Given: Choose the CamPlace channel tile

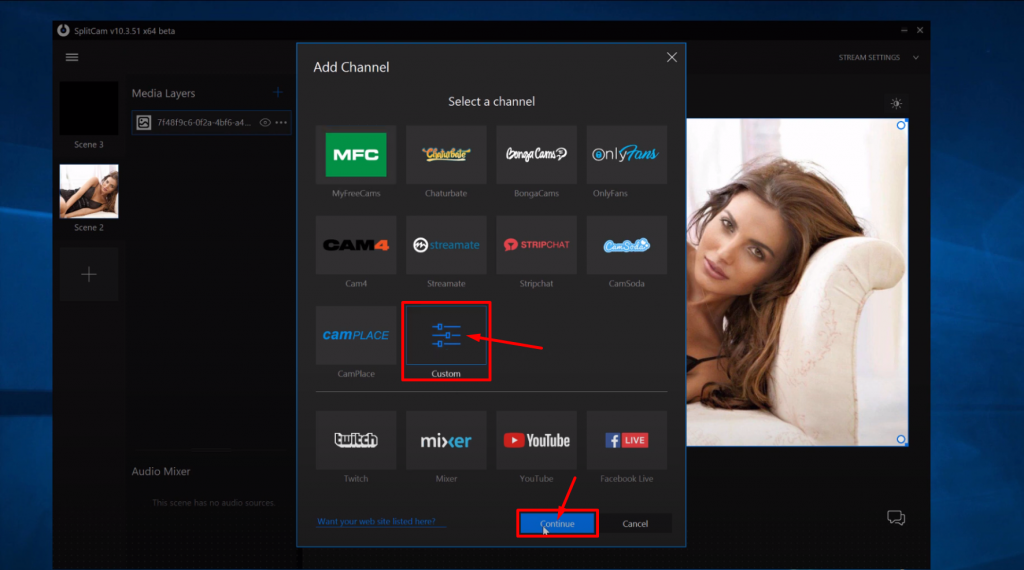Looking at the screenshot, I should click(356, 335).
